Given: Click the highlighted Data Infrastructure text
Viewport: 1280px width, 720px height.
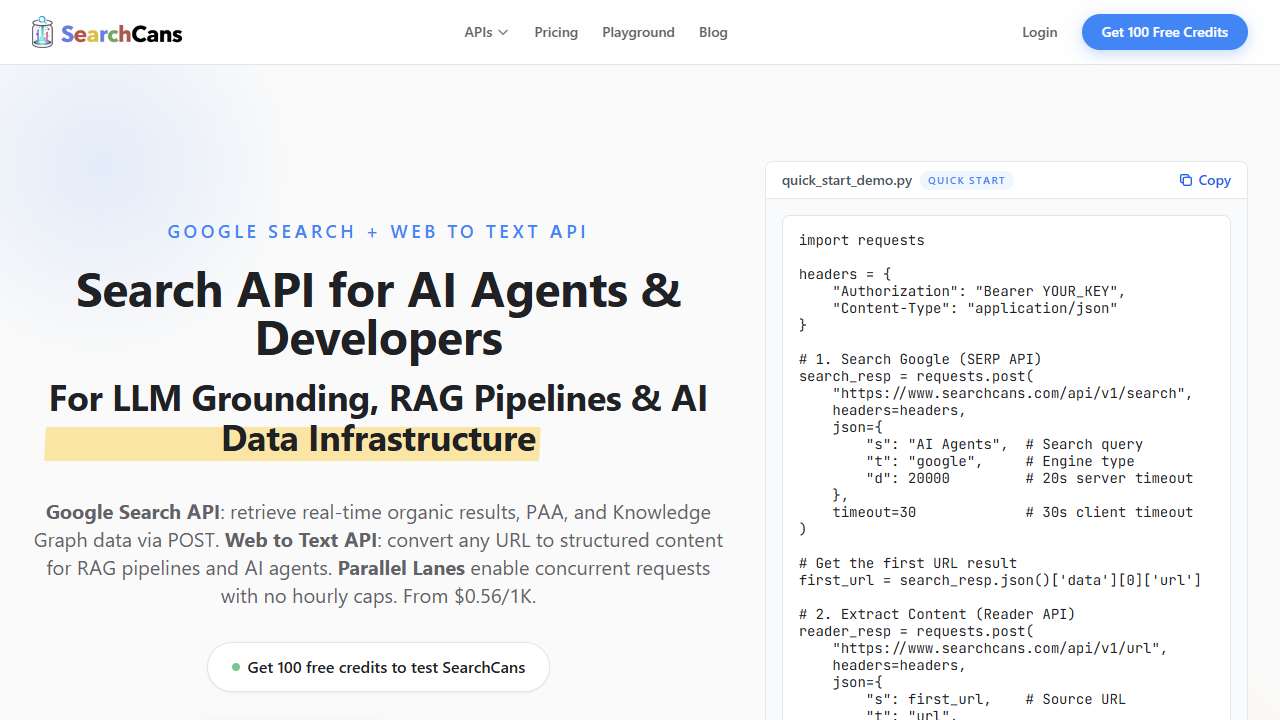Looking at the screenshot, I should [379, 439].
